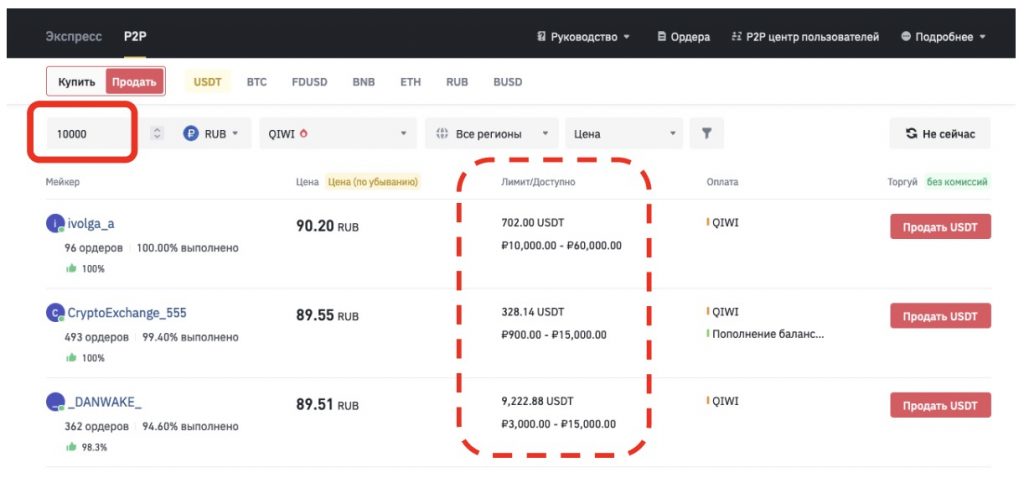Click the 89.55 RUB price
1024x478 pixels.
[327, 316]
